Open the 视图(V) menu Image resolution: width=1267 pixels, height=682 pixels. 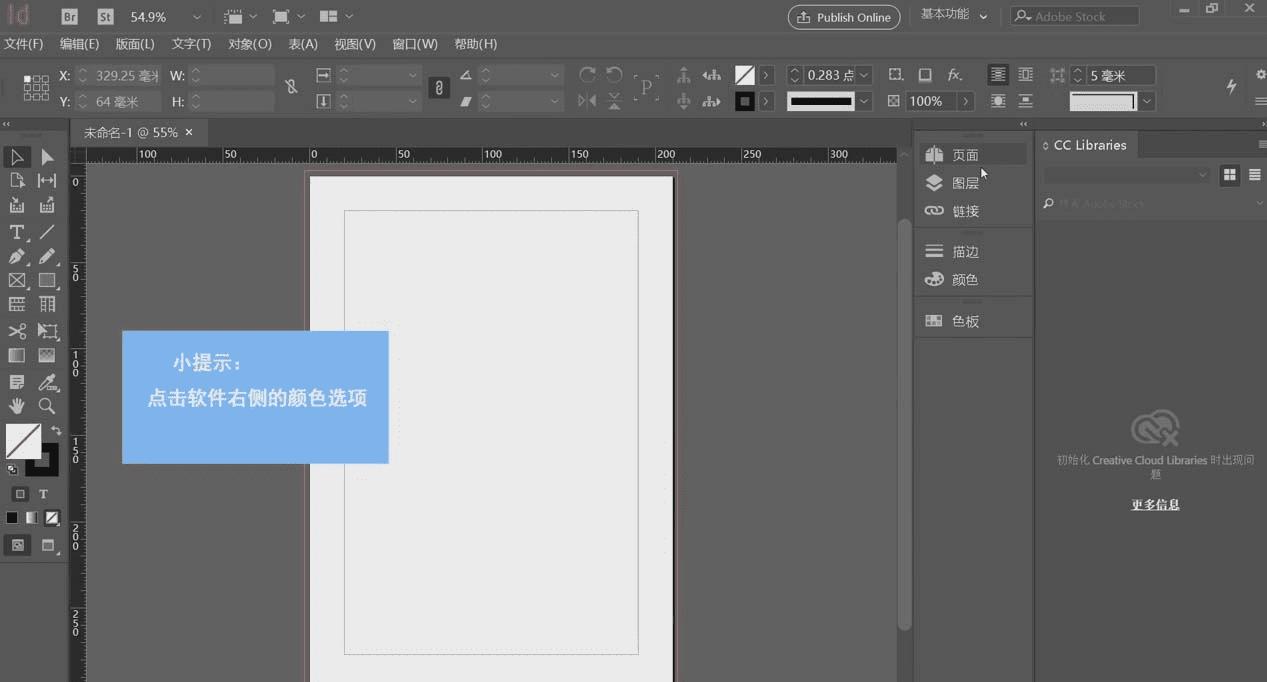(x=354, y=44)
